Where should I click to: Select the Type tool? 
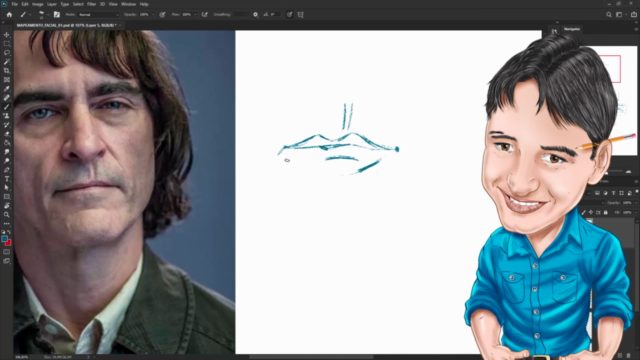click(7, 179)
